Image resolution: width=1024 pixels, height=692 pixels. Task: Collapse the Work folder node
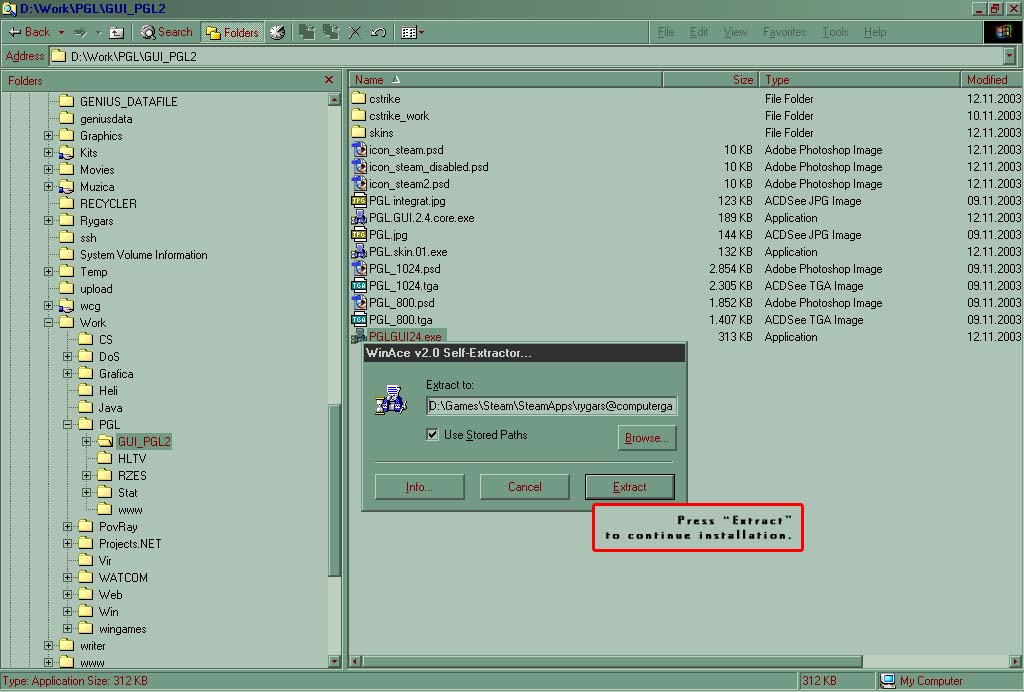[x=48, y=322]
